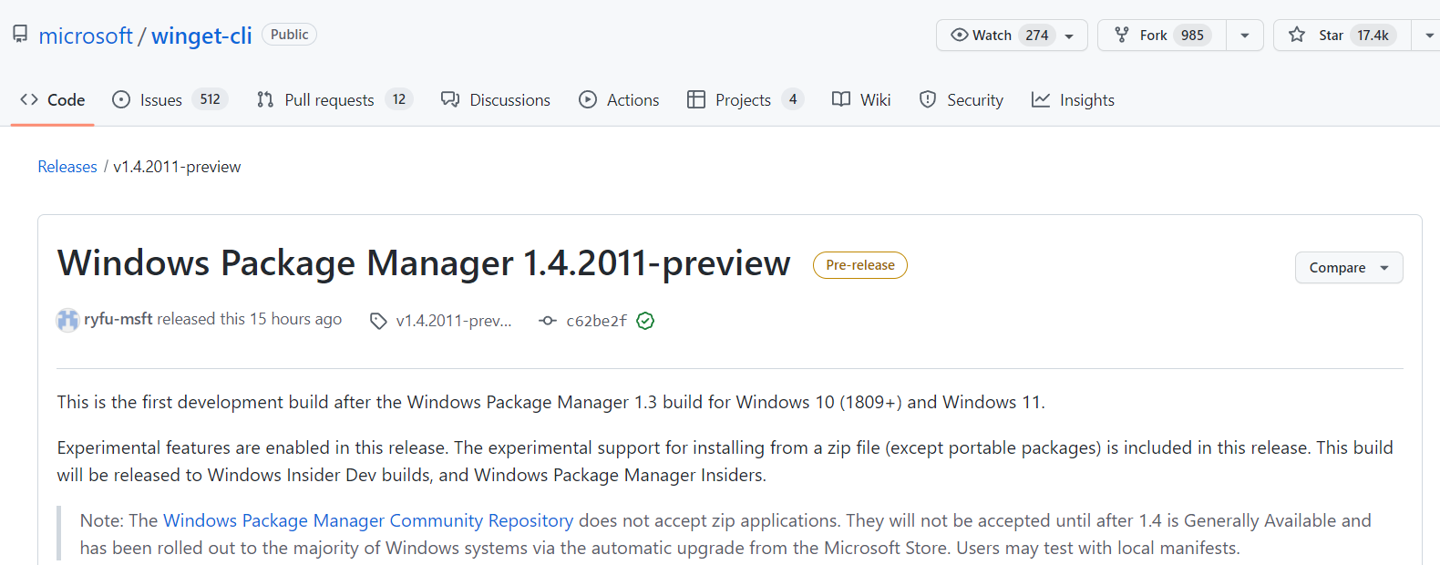Open the Fork options dropdown arrow
Viewport: 1440px width, 565px height.
point(1244,35)
